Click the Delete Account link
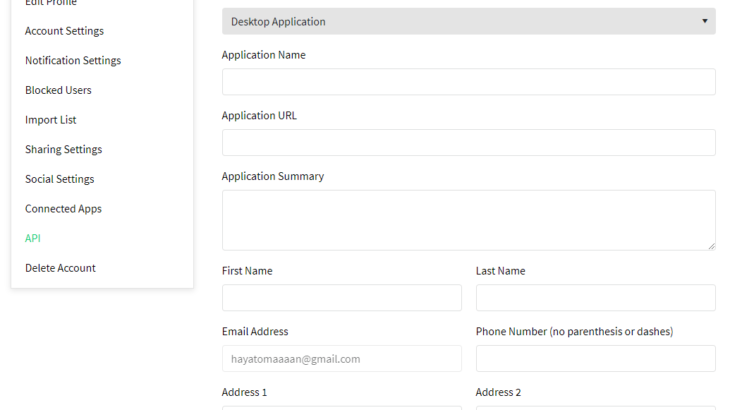 [x=60, y=268]
